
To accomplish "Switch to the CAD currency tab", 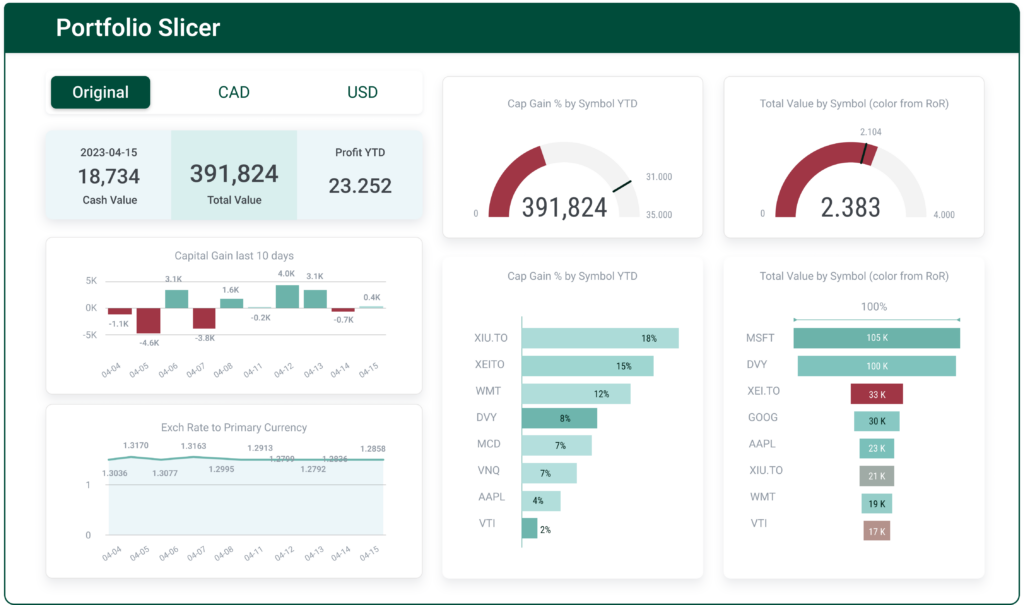I will tap(234, 92).
